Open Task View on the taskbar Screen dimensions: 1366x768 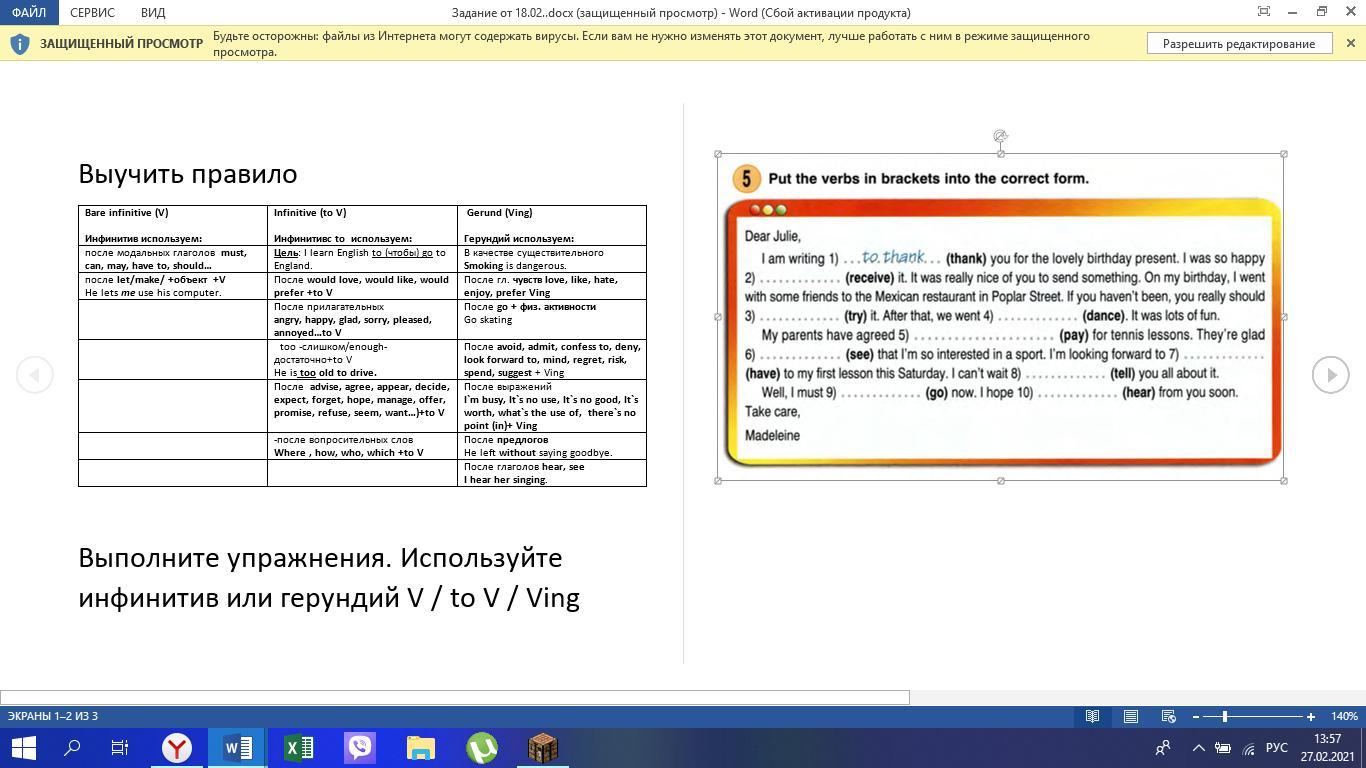click(x=119, y=748)
